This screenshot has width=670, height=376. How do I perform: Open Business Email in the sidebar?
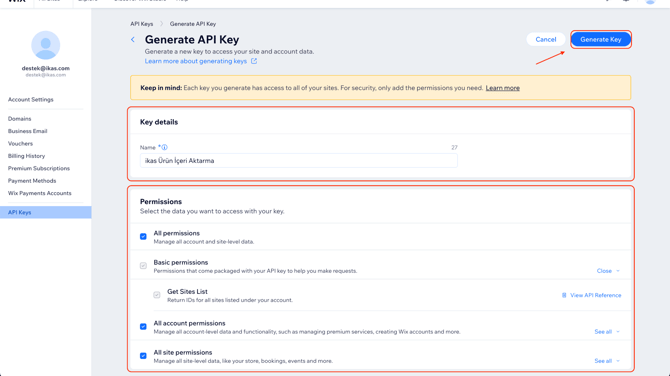(x=27, y=131)
